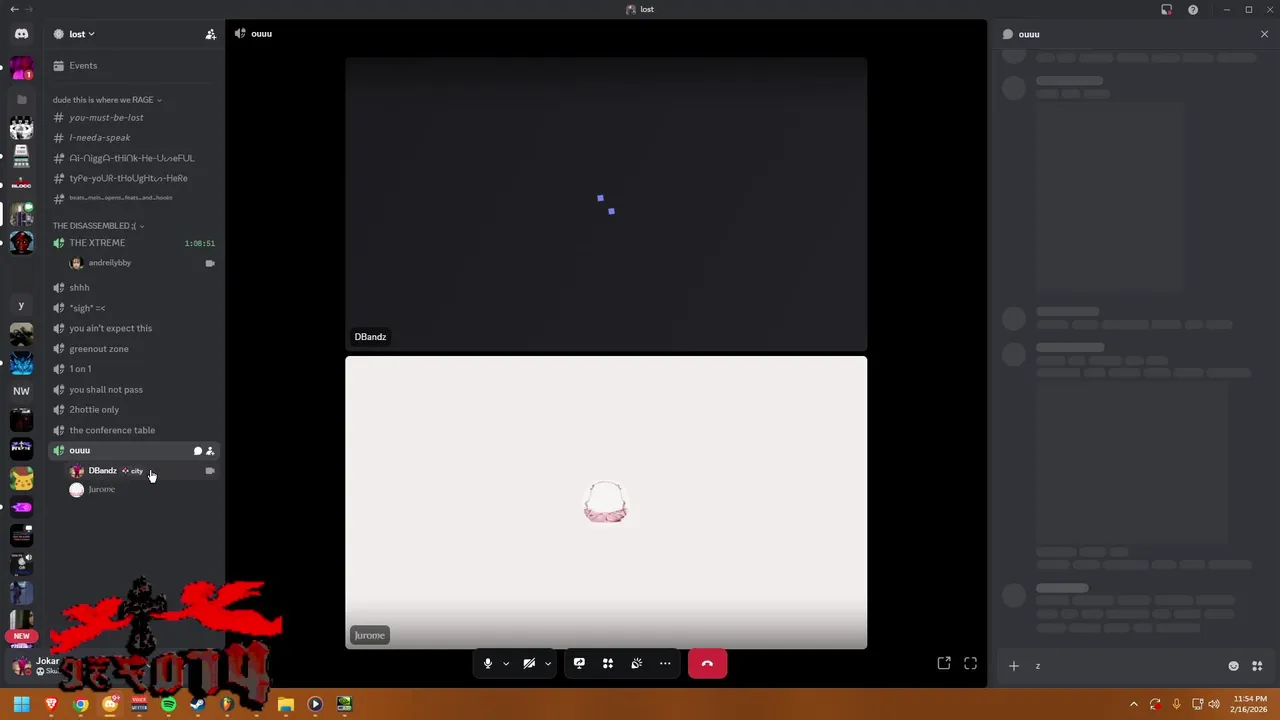Open Pikachu avatar server
Screen dimensions: 1280x720
click(x=21, y=480)
